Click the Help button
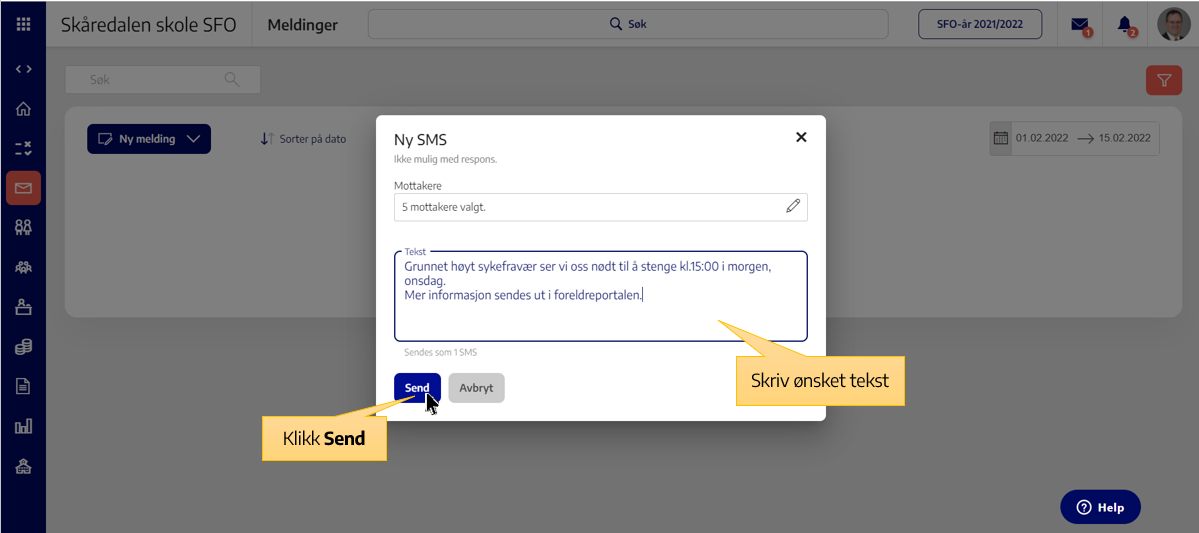Viewport: 1199px width, 533px height. click(x=1100, y=507)
